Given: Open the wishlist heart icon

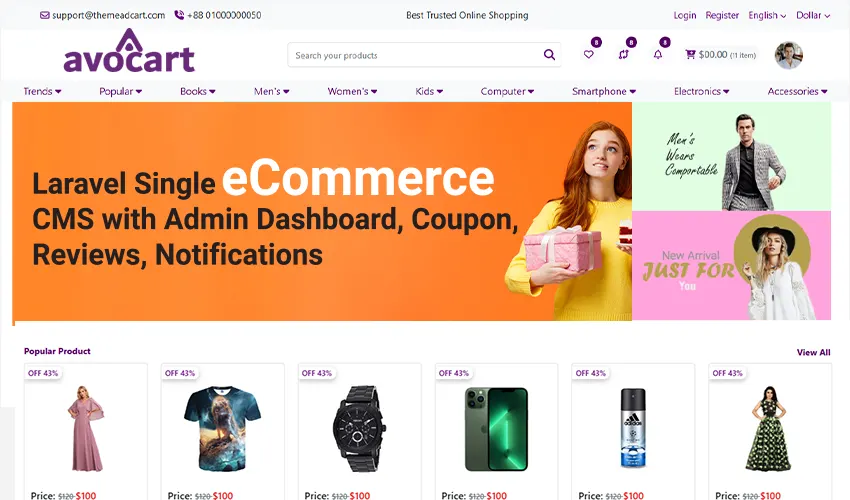Looking at the screenshot, I should pos(589,54).
